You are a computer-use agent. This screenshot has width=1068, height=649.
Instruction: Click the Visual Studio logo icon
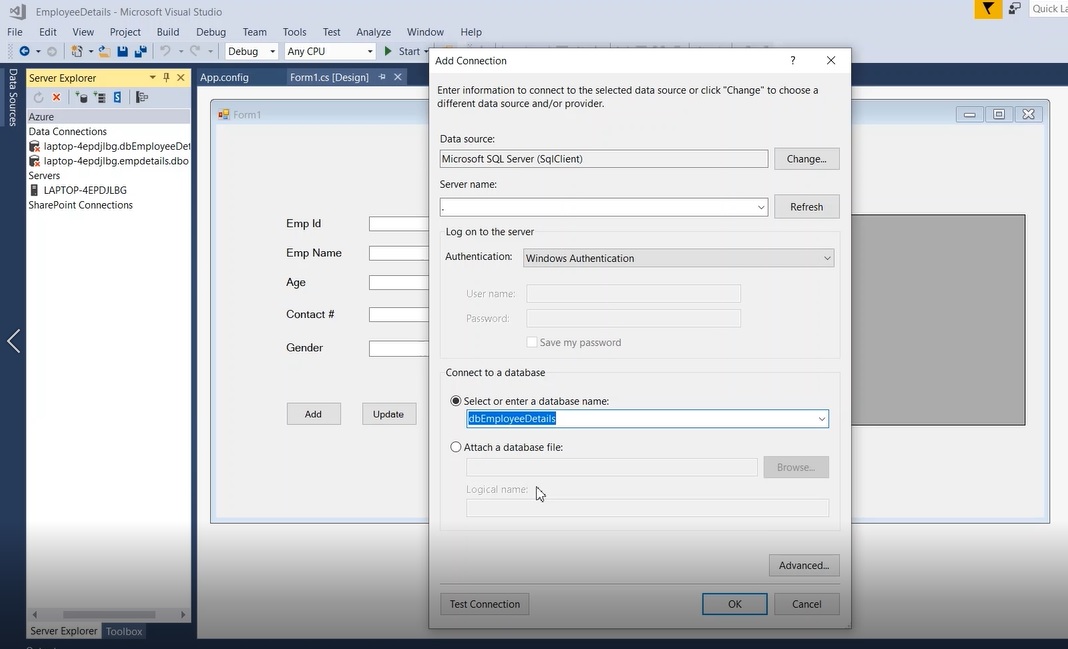tap(17, 11)
